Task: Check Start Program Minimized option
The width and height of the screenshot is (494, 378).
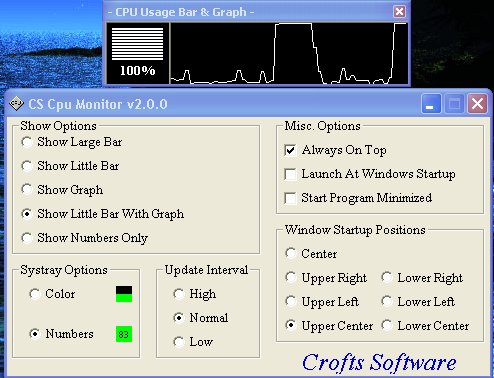Action: tap(290, 198)
